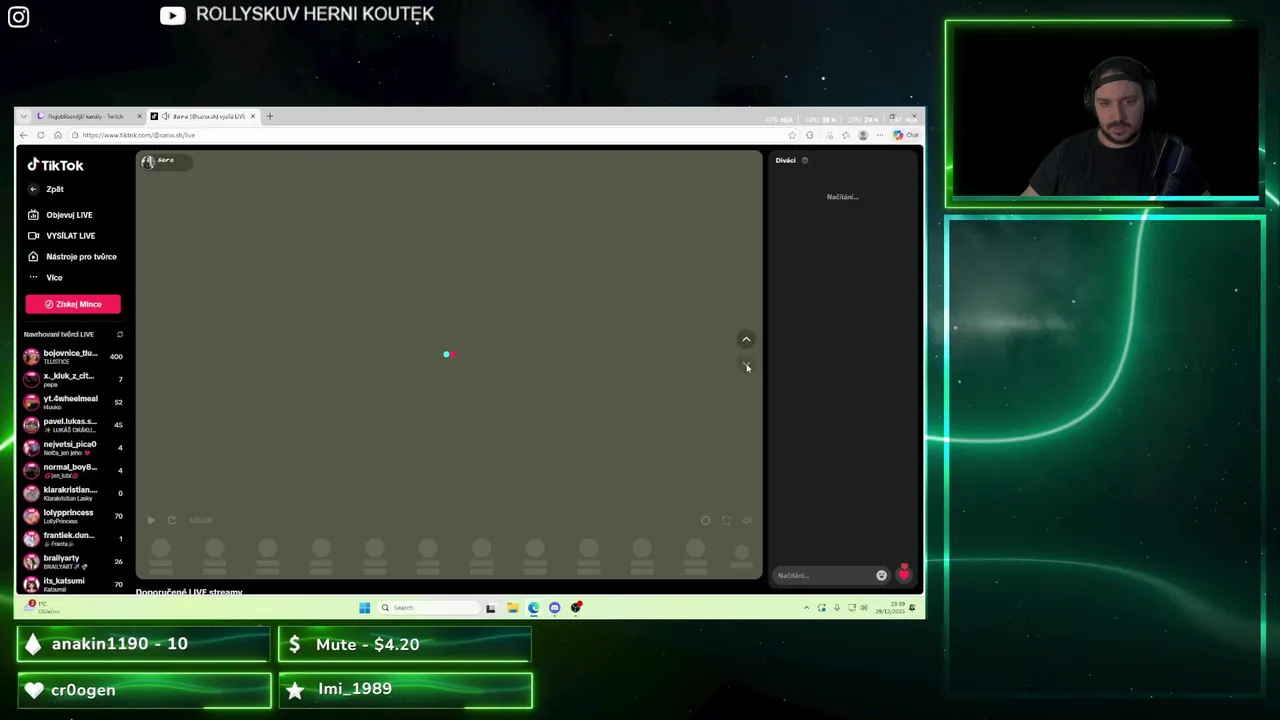Open pavel.lukas.s... live stream
This screenshot has height=720, width=1280.
point(73,425)
